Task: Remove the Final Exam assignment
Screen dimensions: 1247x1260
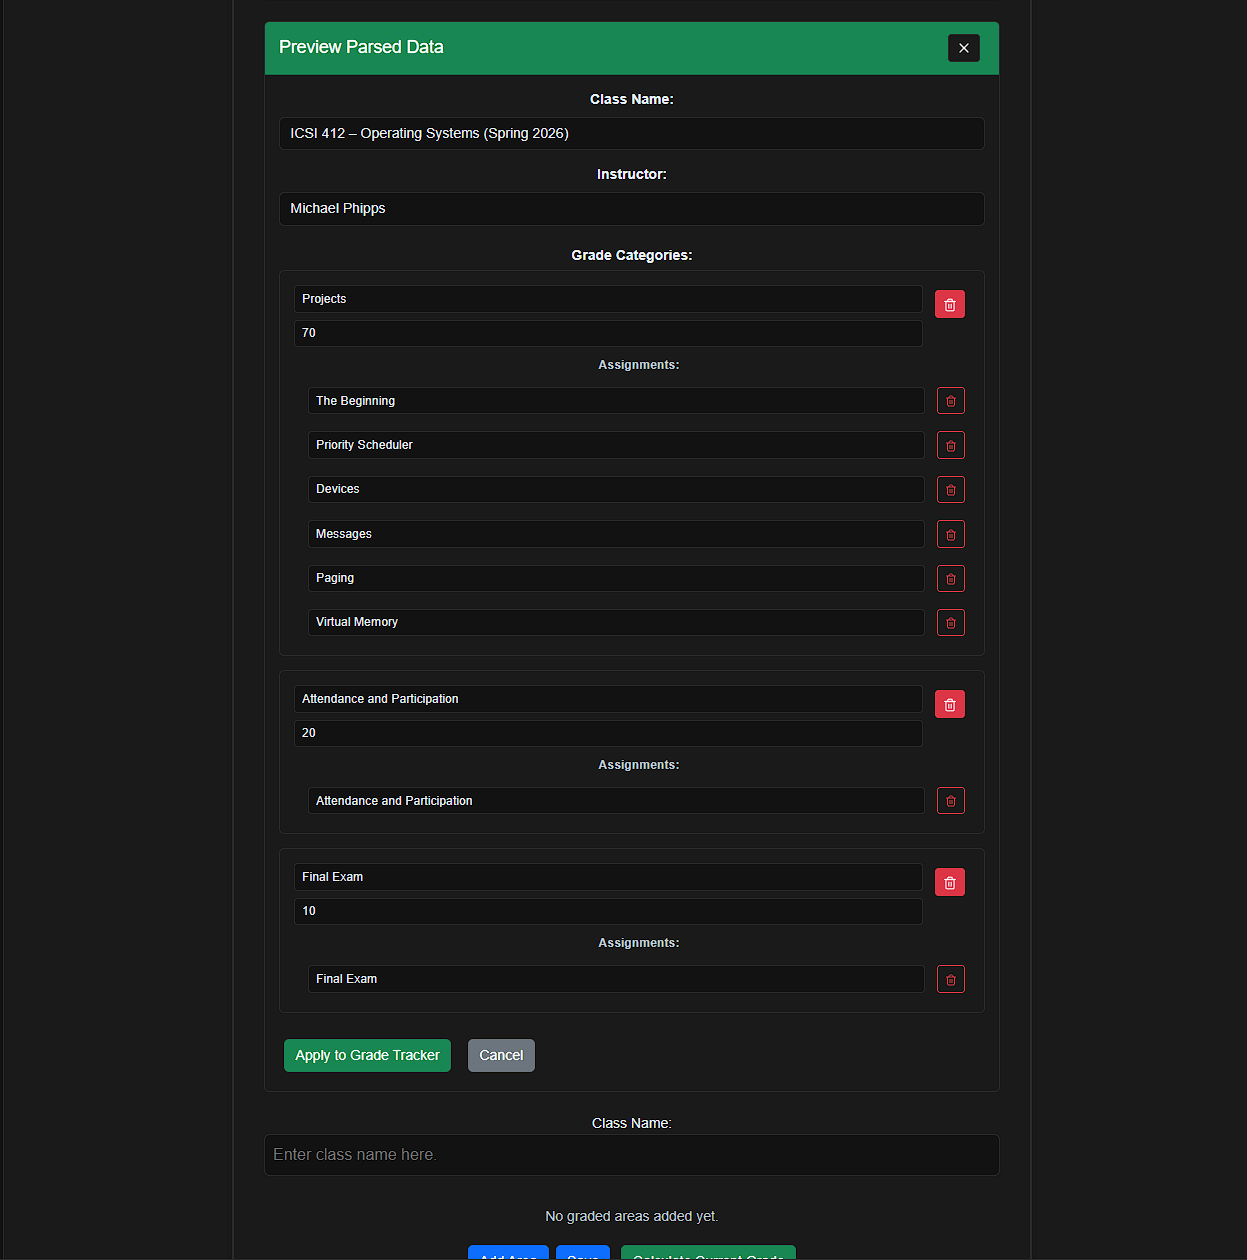Action: 950,979
